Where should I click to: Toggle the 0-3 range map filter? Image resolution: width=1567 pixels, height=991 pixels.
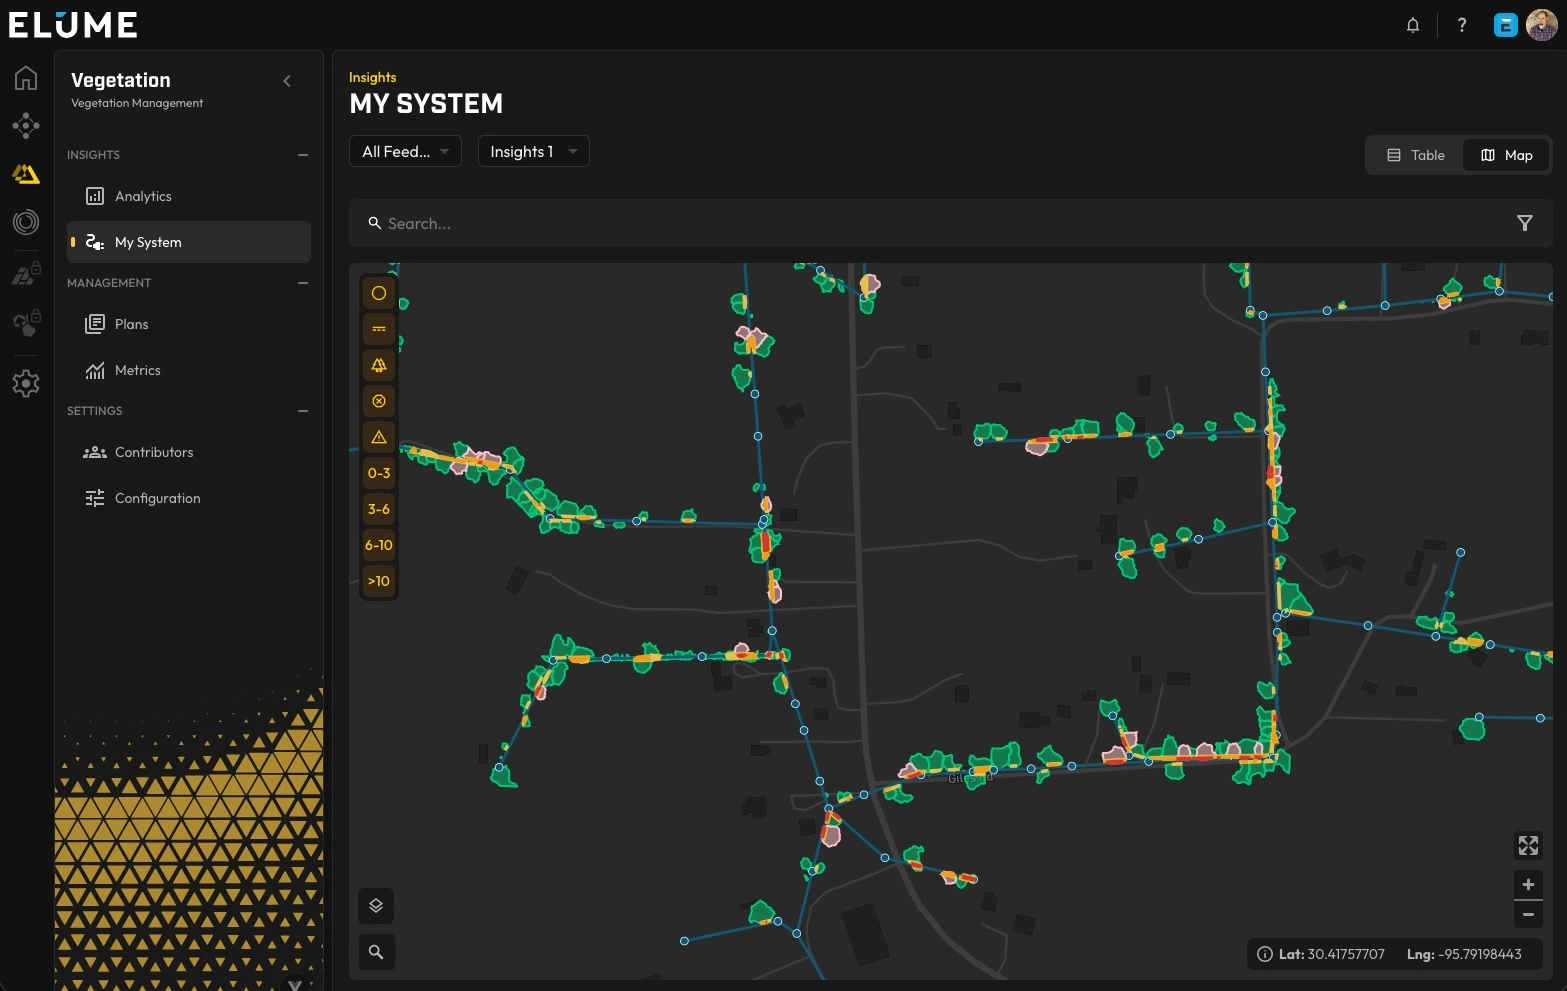(x=379, y=473)
